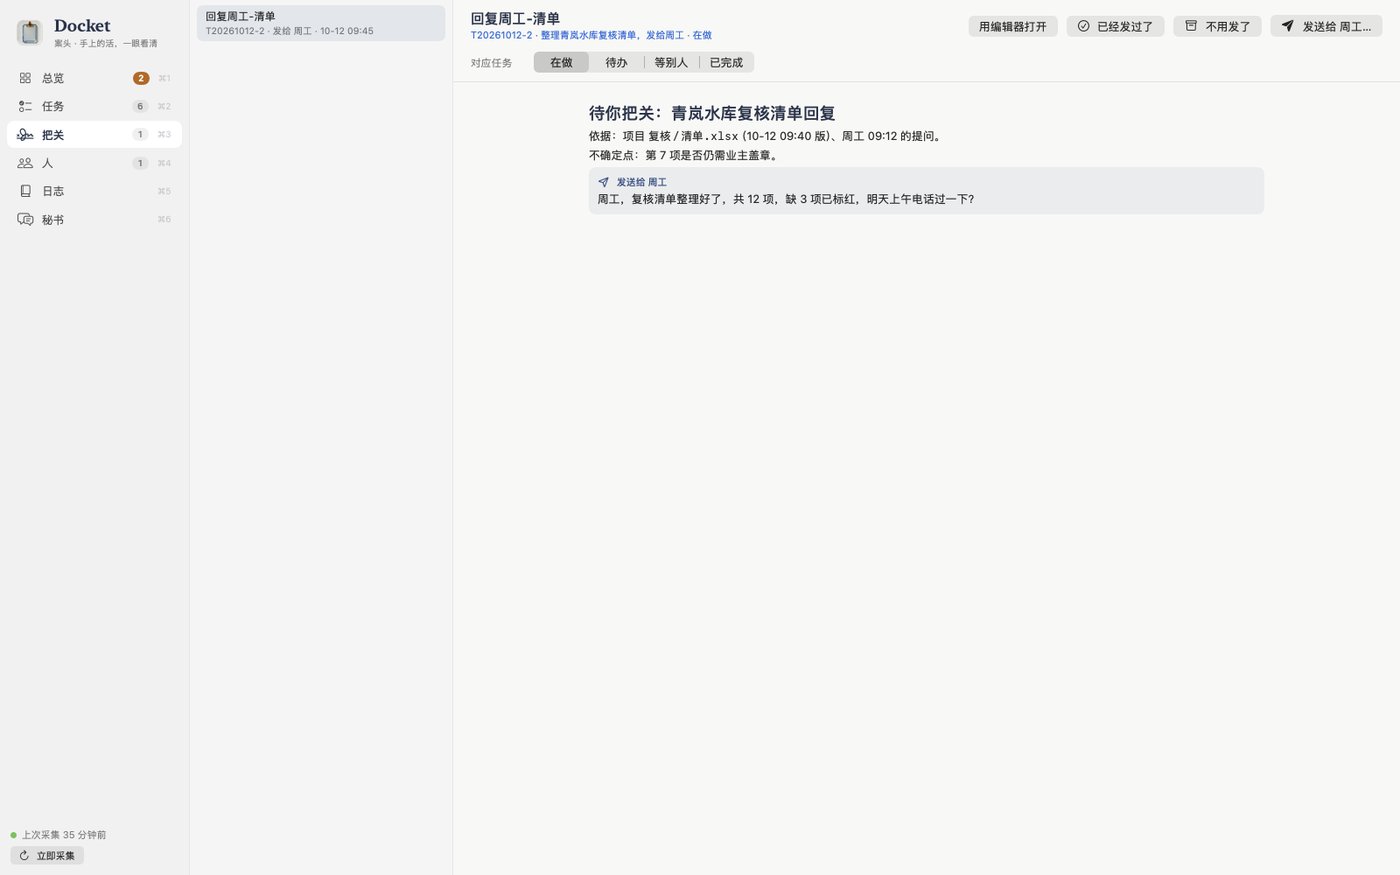Click the 对应任务 label

click(491, 63)
